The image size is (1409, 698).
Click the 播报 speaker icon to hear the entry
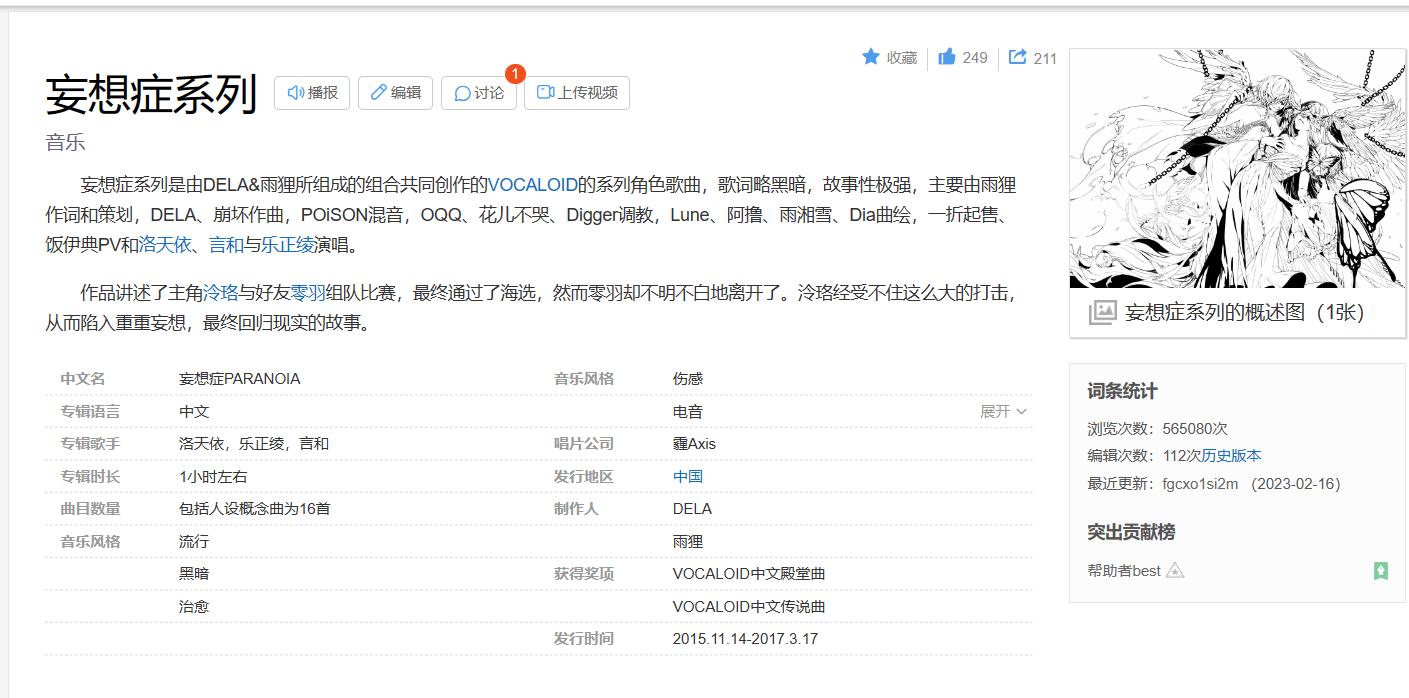tap(295, 93)
